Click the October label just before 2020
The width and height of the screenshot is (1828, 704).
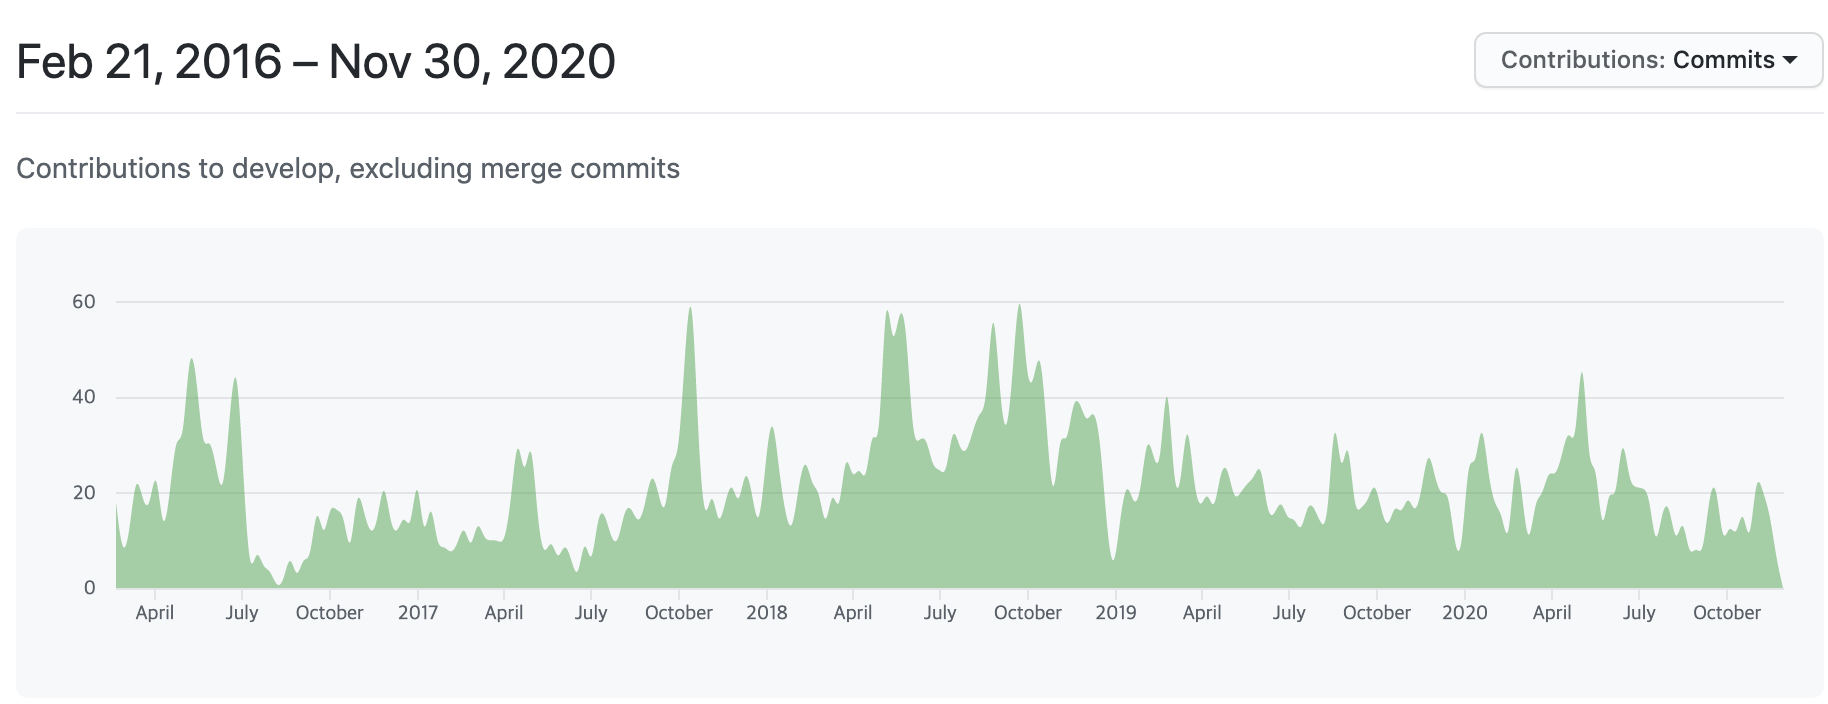[1377, 612]
